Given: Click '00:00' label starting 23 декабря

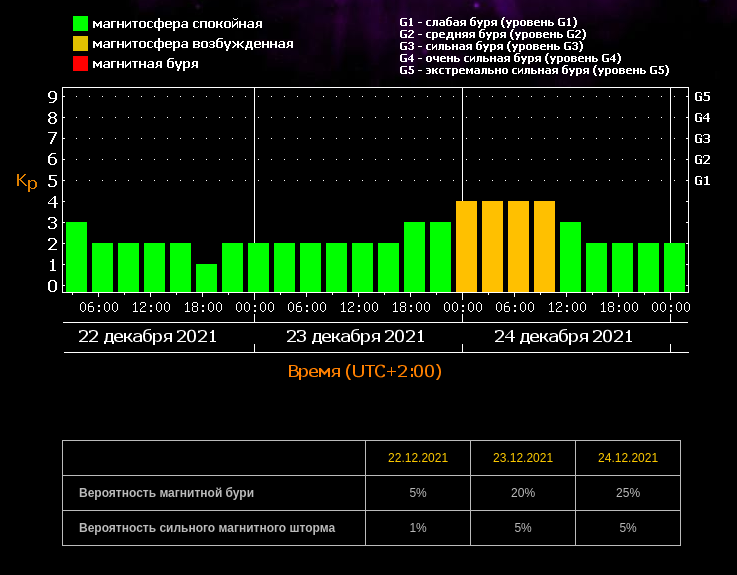Looking at the screenshot, I should point(255,307).
